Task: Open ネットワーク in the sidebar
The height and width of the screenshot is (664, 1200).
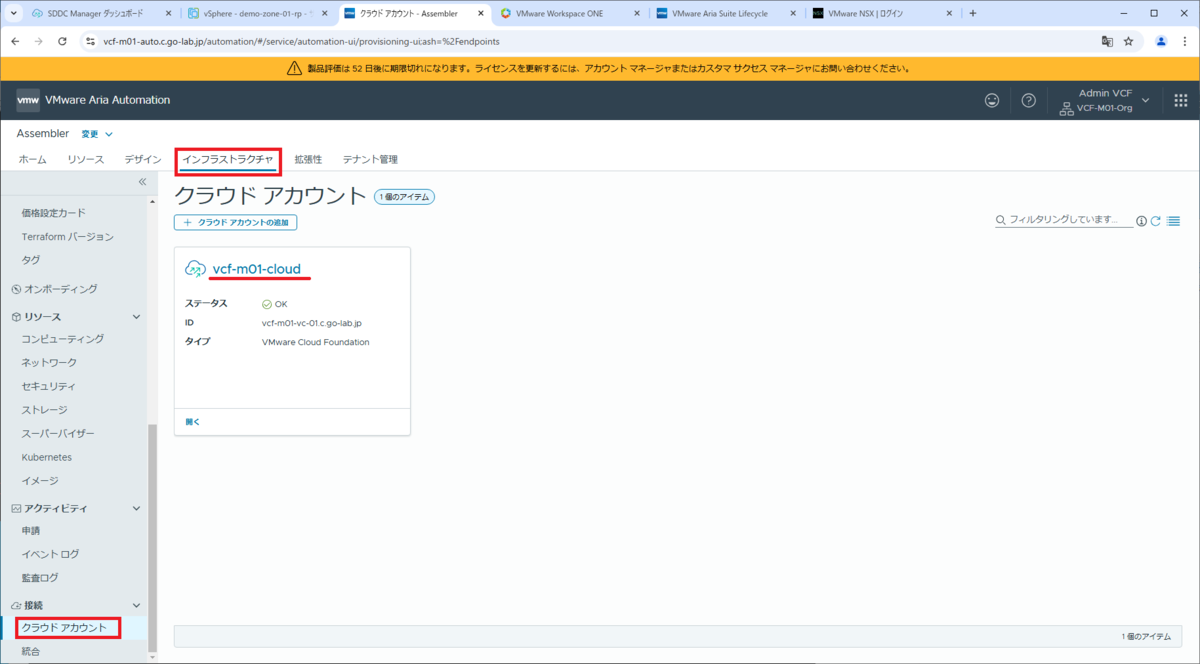Action: click(49, 362)
